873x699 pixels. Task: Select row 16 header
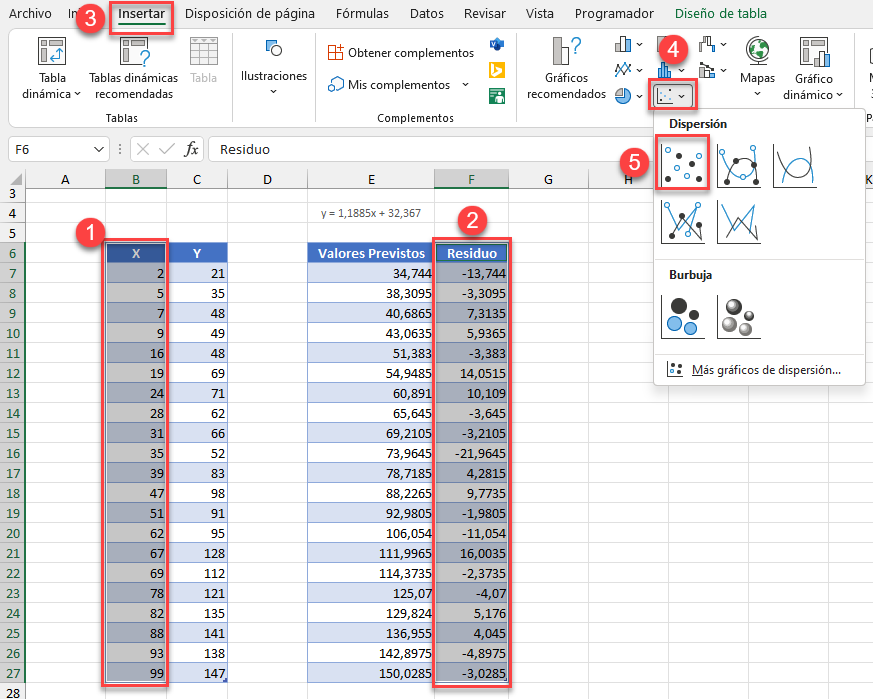pos(13,453)
